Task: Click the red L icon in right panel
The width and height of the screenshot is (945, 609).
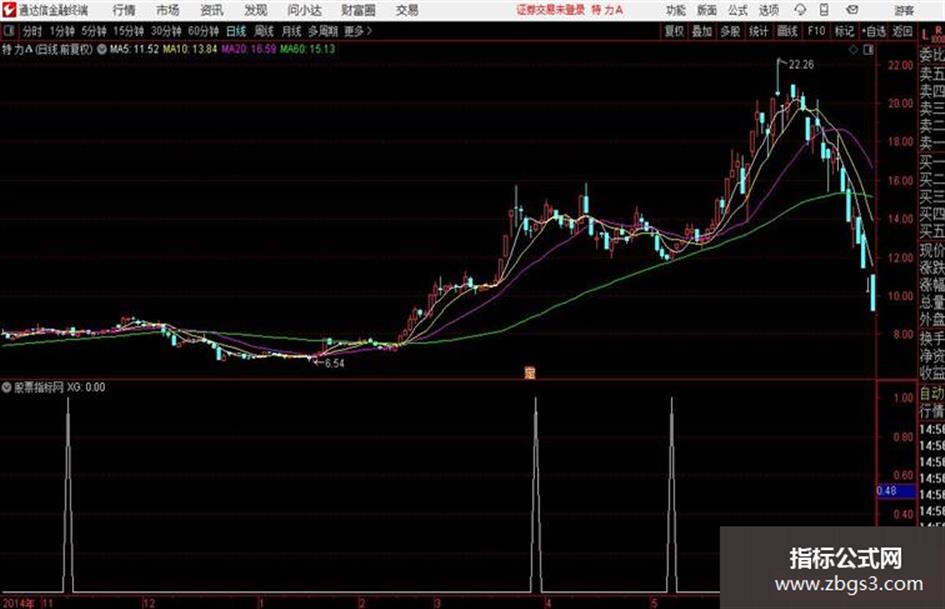Action: (925, 34)
